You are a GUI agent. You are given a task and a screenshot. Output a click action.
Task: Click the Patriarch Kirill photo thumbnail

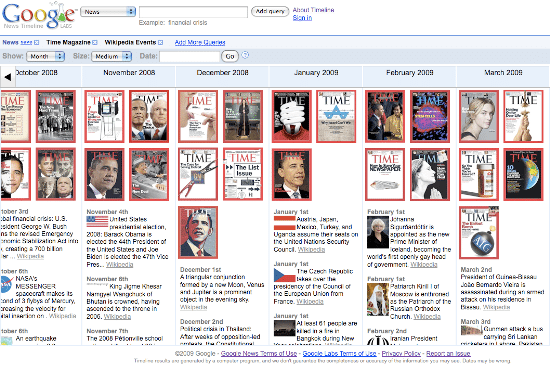point(378,299)
